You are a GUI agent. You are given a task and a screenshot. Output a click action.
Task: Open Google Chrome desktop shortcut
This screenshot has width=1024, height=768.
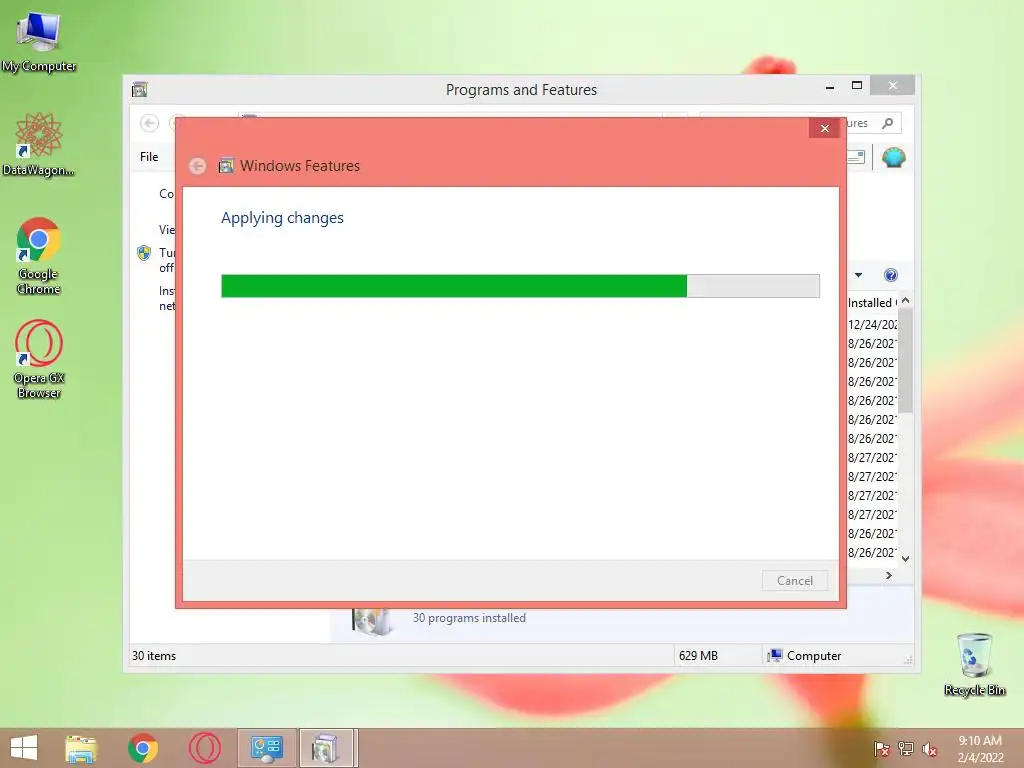[39, 255]
